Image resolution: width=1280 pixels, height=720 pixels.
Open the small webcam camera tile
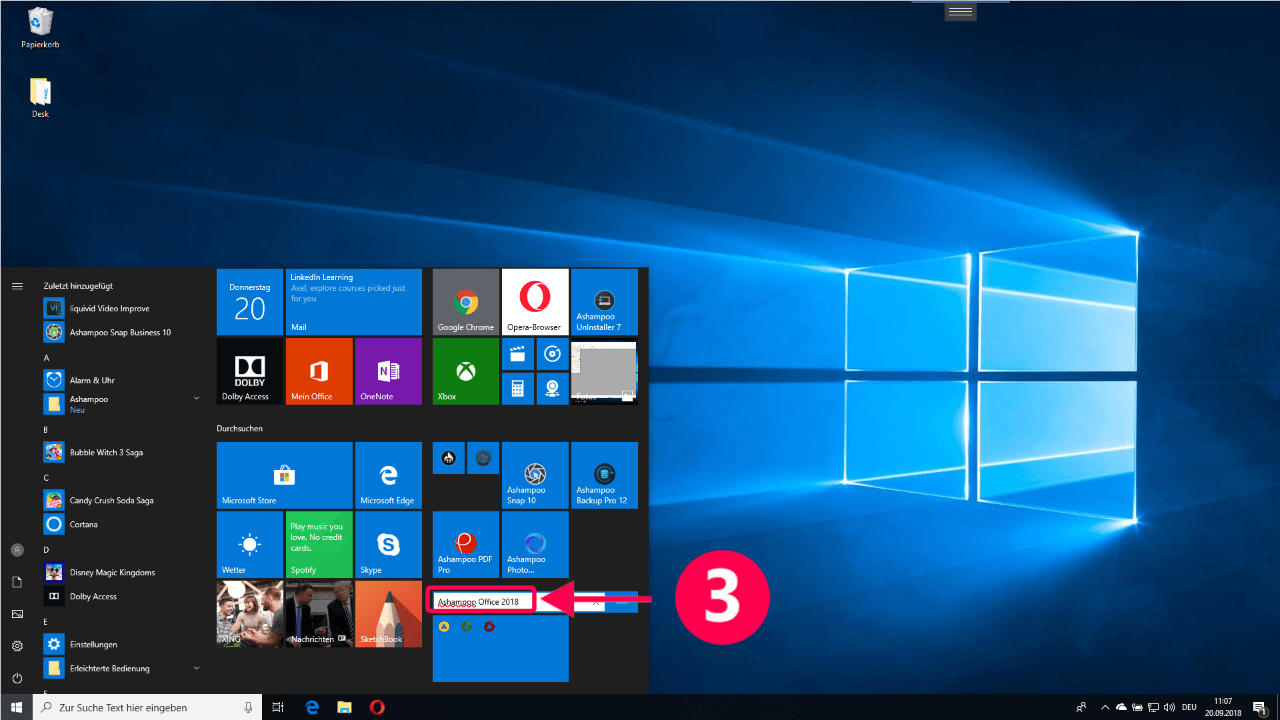pyautogui.click(x=552, y=388)
